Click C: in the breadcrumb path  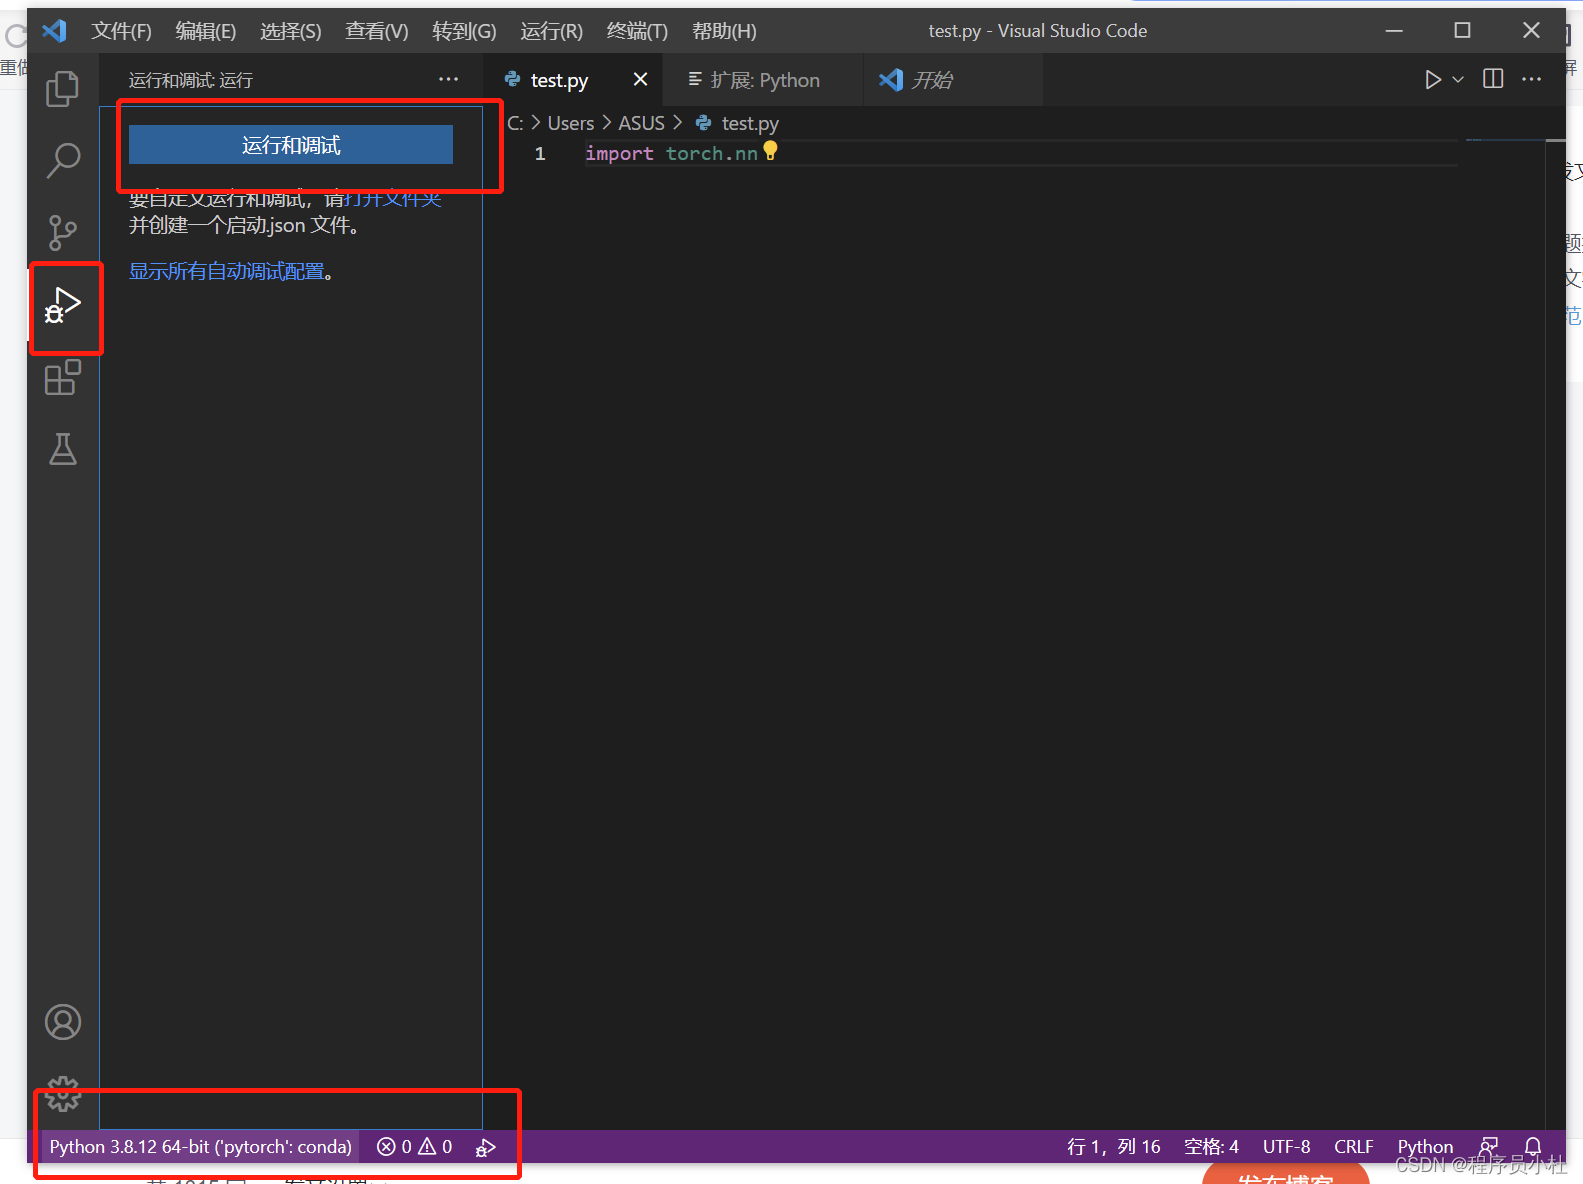pyautogui.click(x=515, y=123)
